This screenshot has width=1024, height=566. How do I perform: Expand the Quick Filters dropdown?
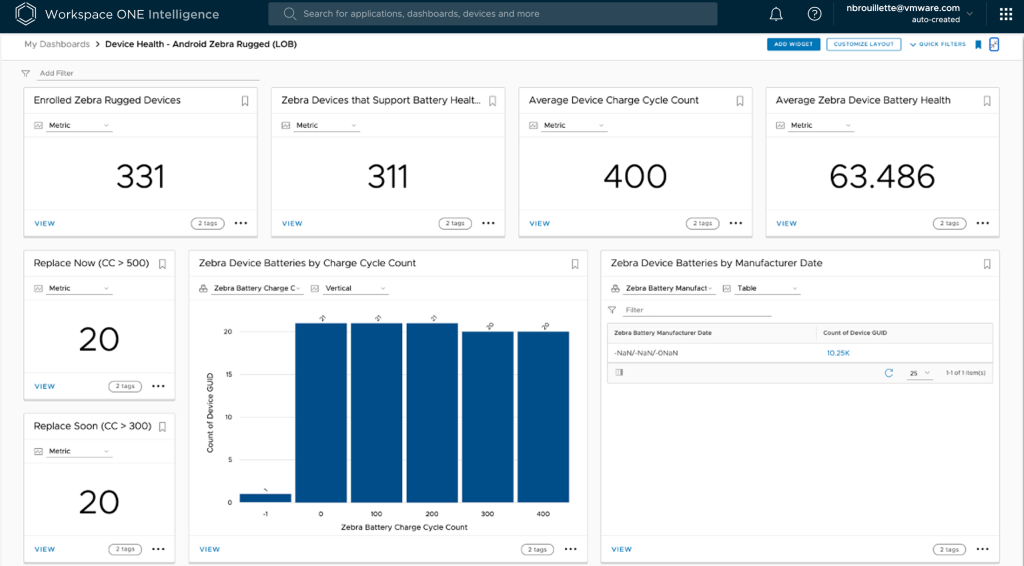click(938, 44)
